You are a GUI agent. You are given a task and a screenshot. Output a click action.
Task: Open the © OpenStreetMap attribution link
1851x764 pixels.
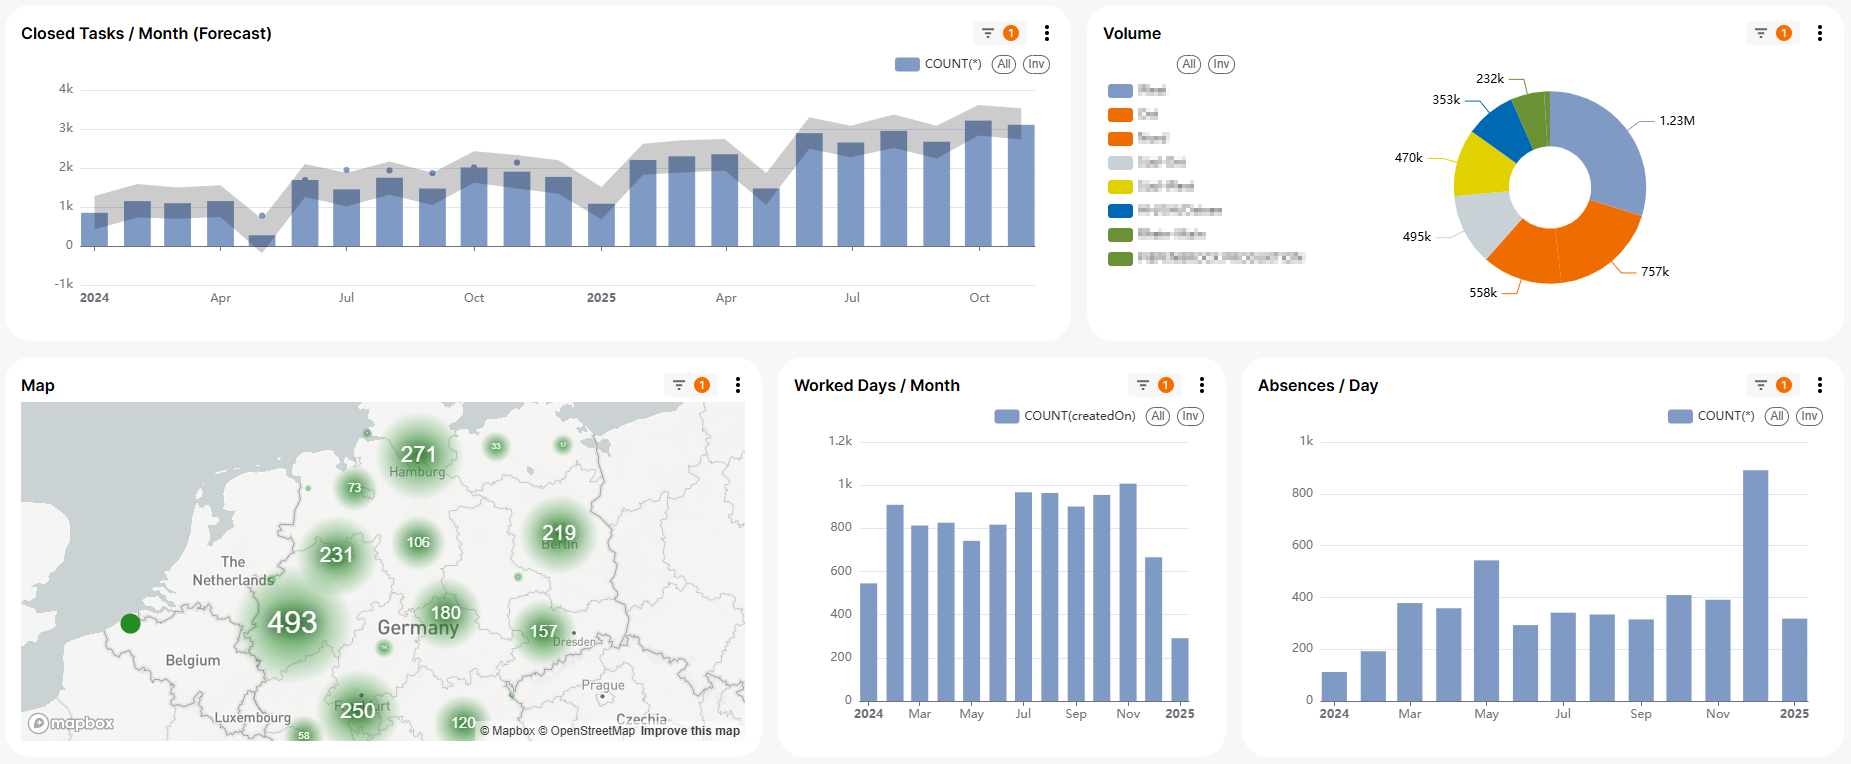[587, 731]
